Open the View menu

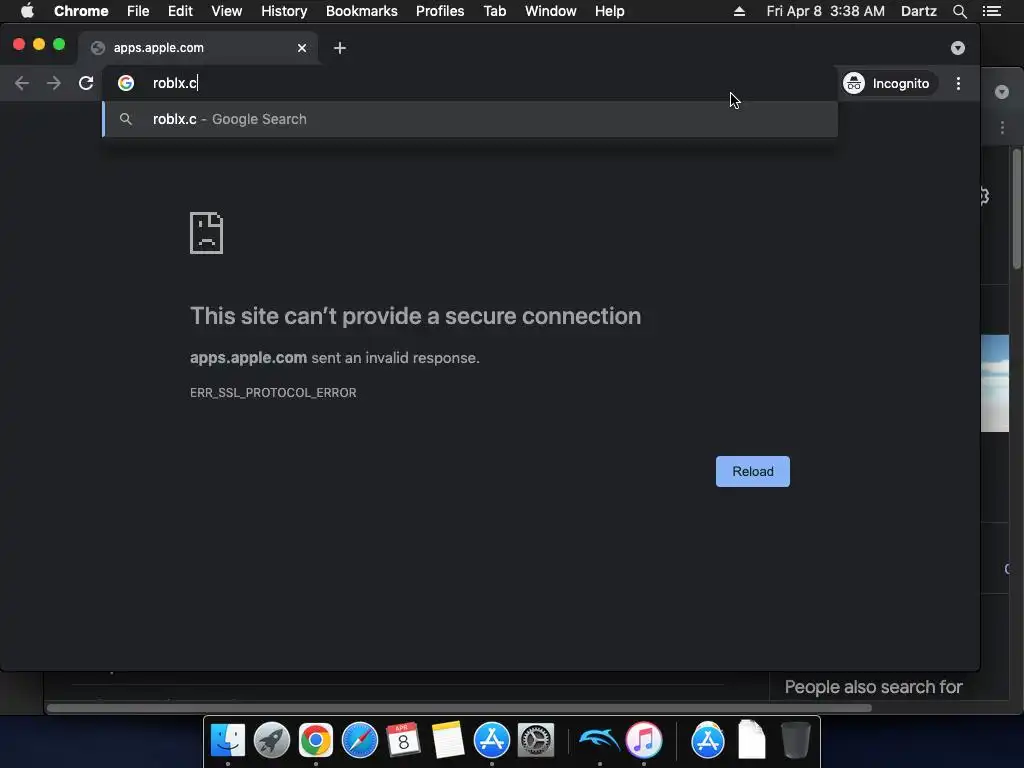(x=227, y=11)
